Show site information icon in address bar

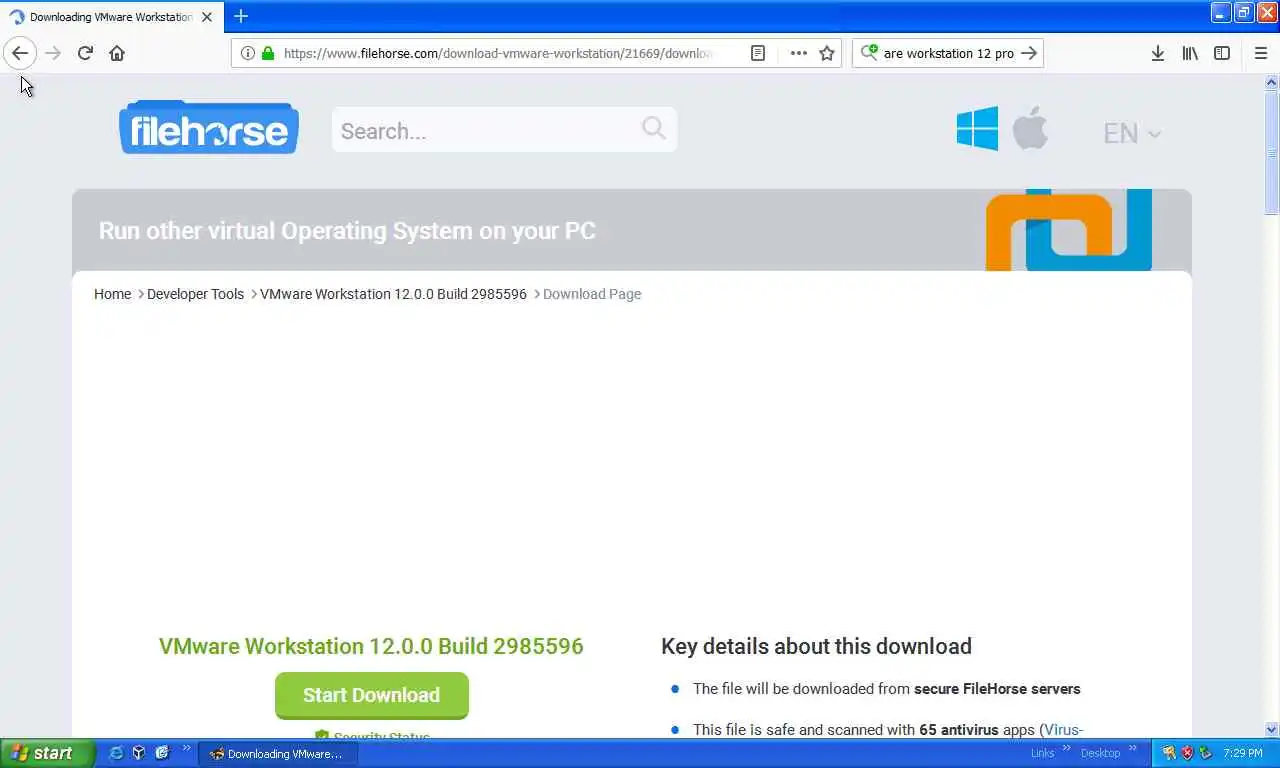(247, 53)
